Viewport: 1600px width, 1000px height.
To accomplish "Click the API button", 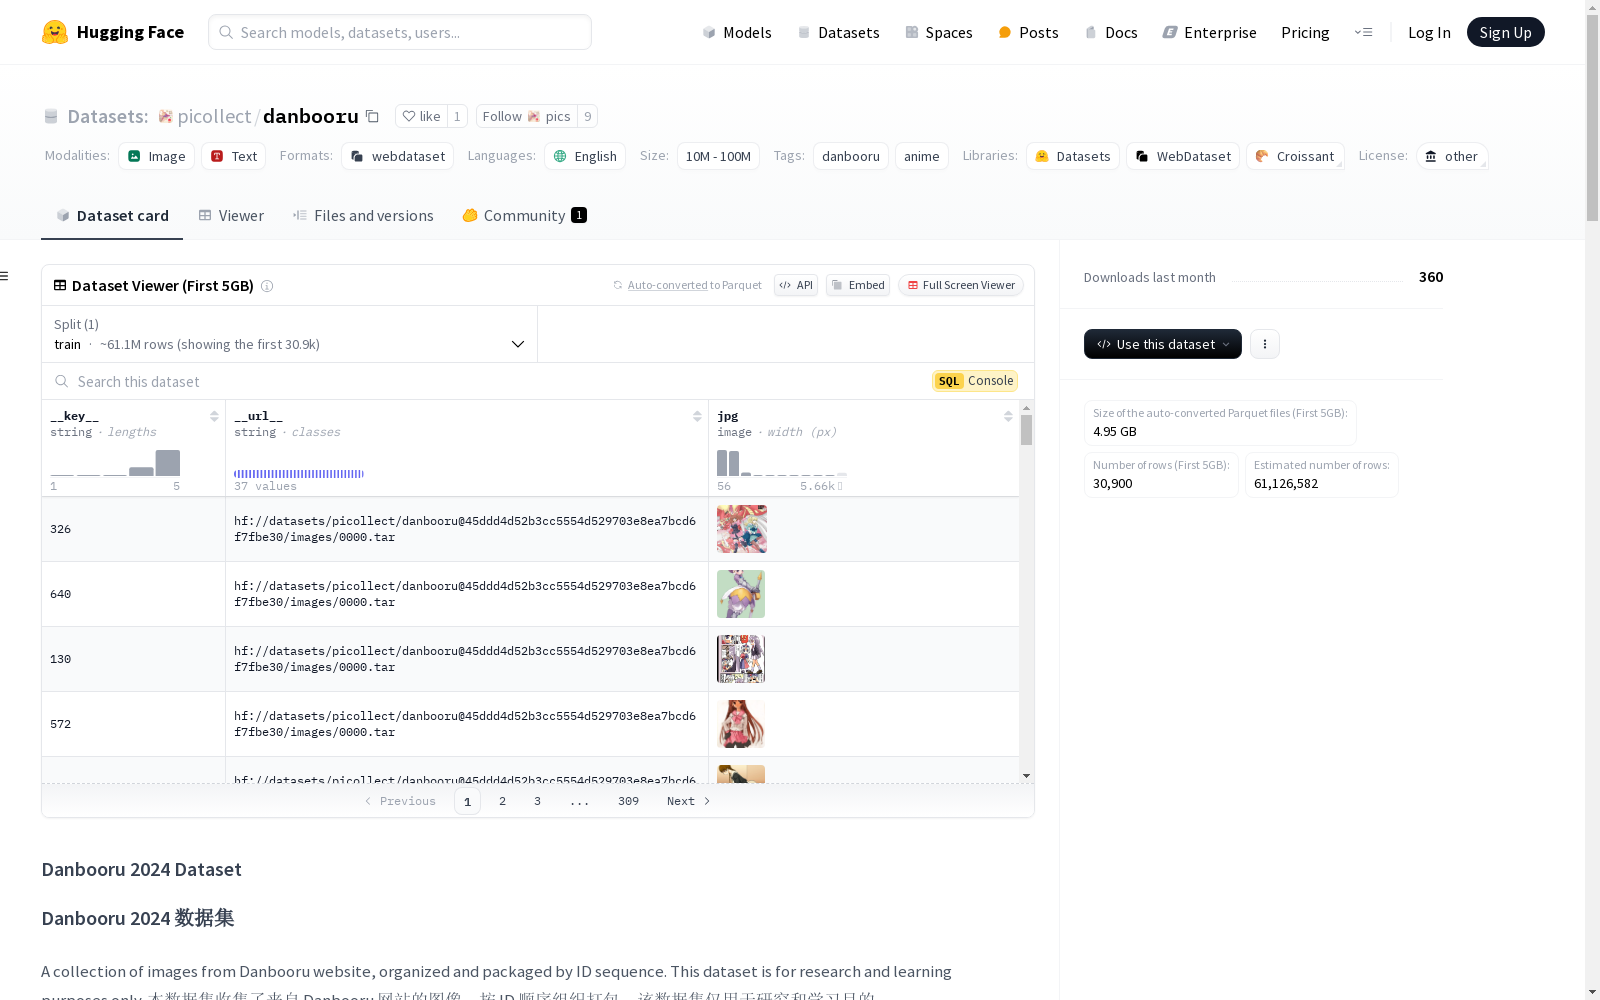I will [796, 285].
